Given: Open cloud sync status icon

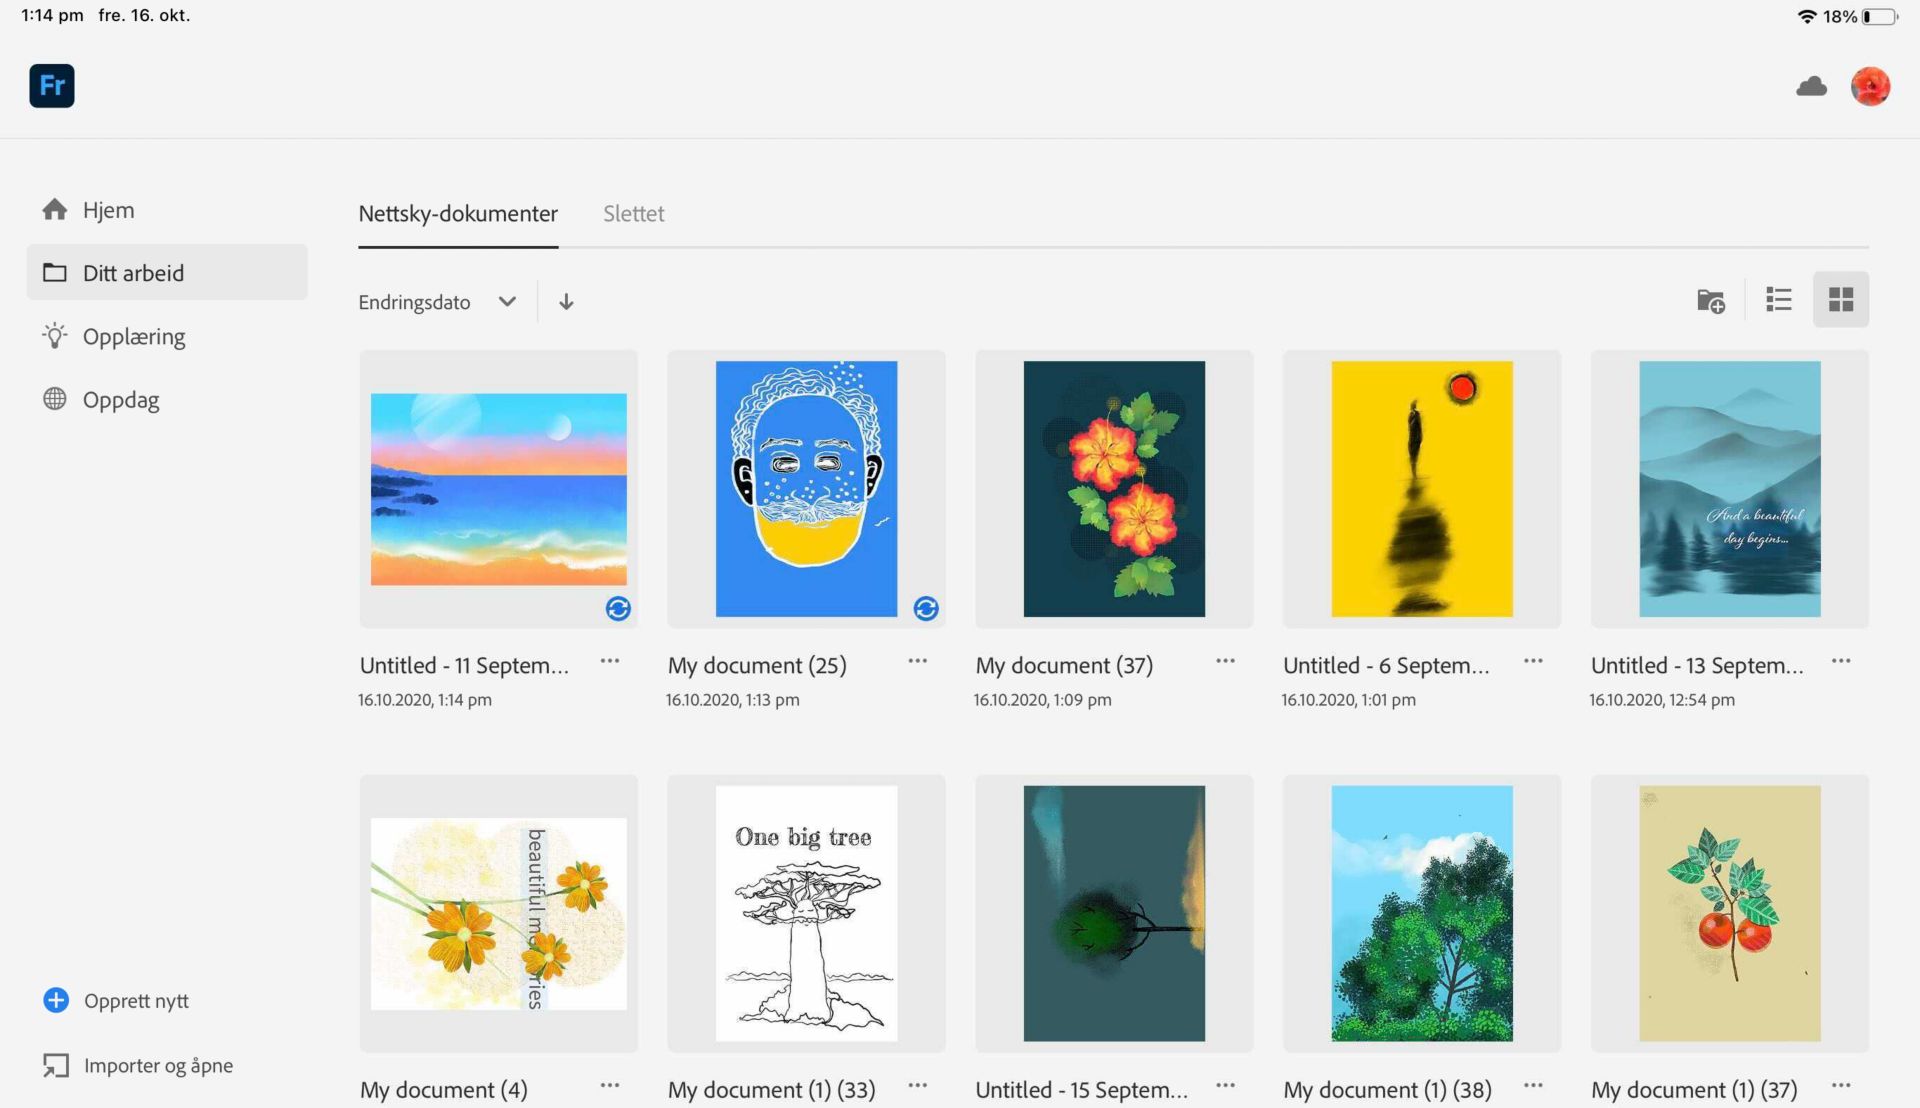Looking at the screenshot, I should (1811, 87).
